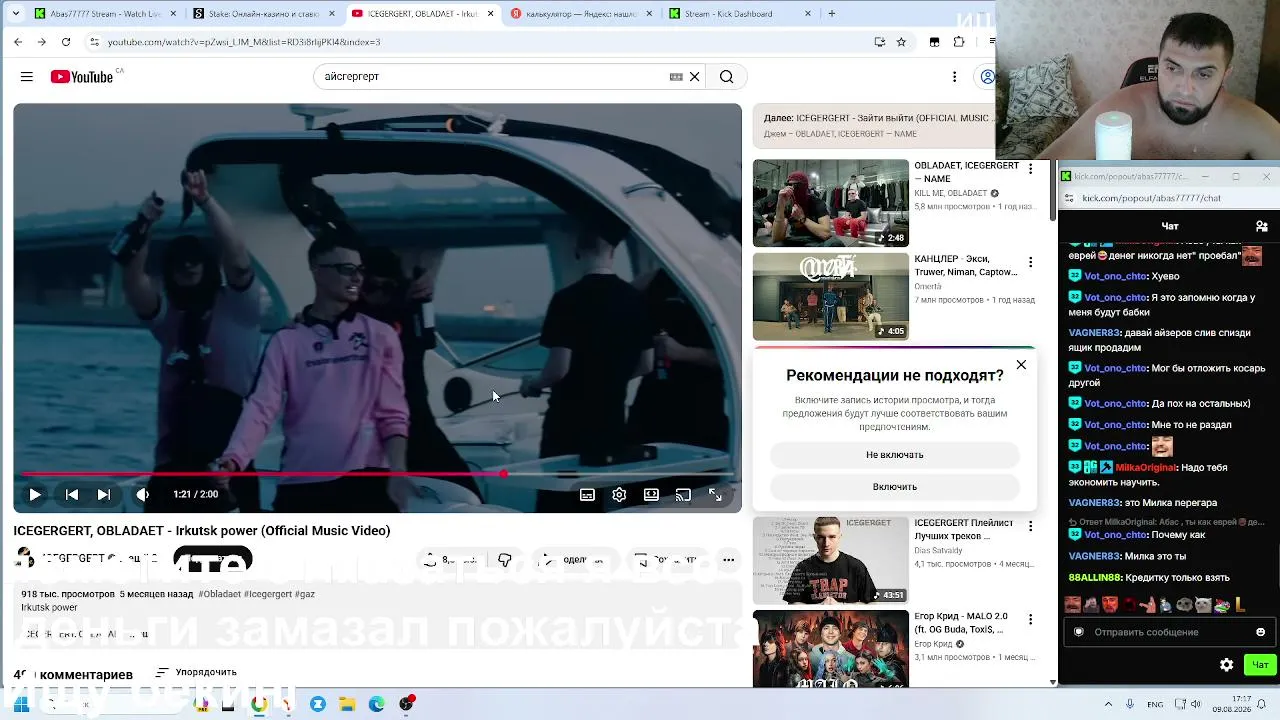Screen dimensions: 1280x720
Task: Click the green Чат send button
Action: 1260,665
